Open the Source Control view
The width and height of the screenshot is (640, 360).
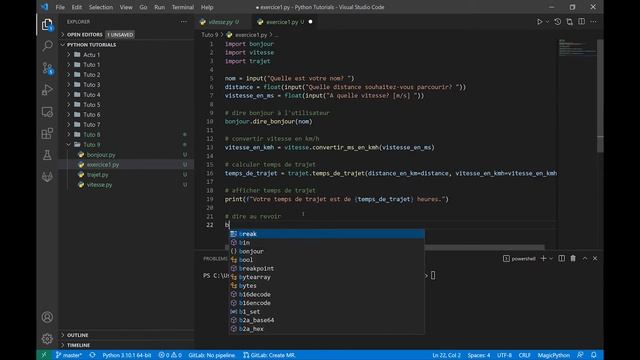[47, 68]
